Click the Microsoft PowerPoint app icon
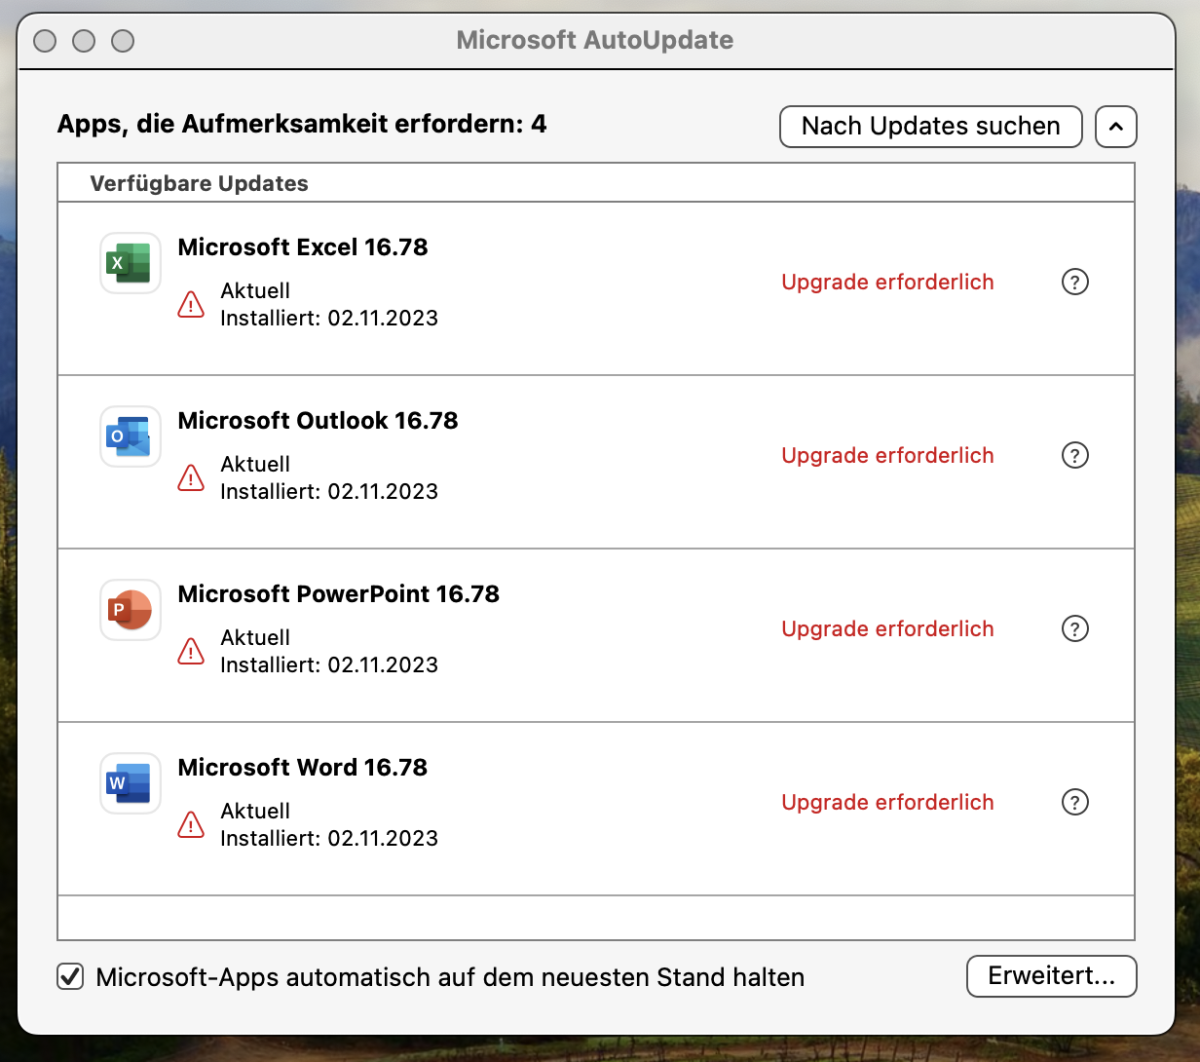The image size is (1200, 1062). tap(129, 610)
